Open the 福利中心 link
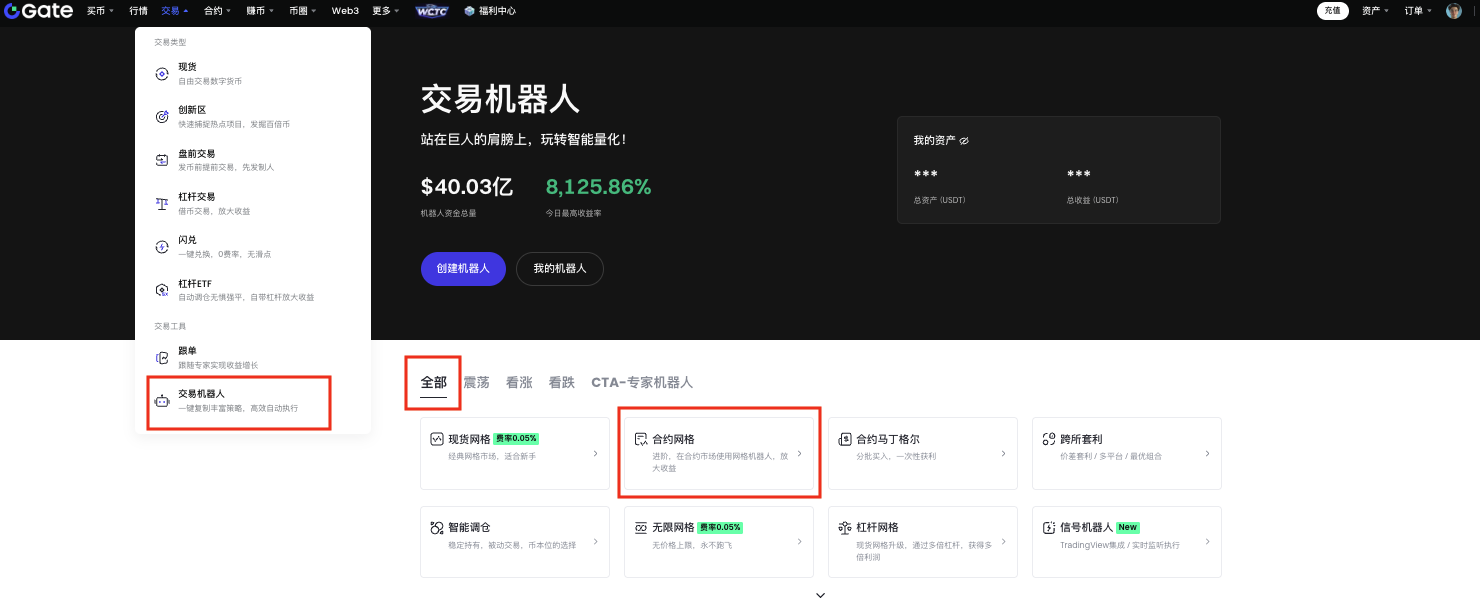 pyautogui.click(x=490, y=11)
